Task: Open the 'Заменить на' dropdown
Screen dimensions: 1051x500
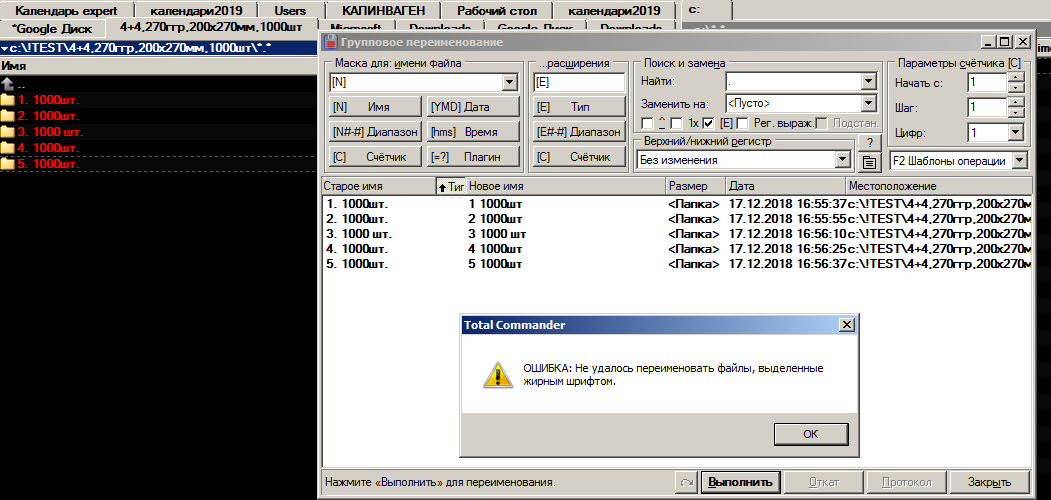Action: 869,104
